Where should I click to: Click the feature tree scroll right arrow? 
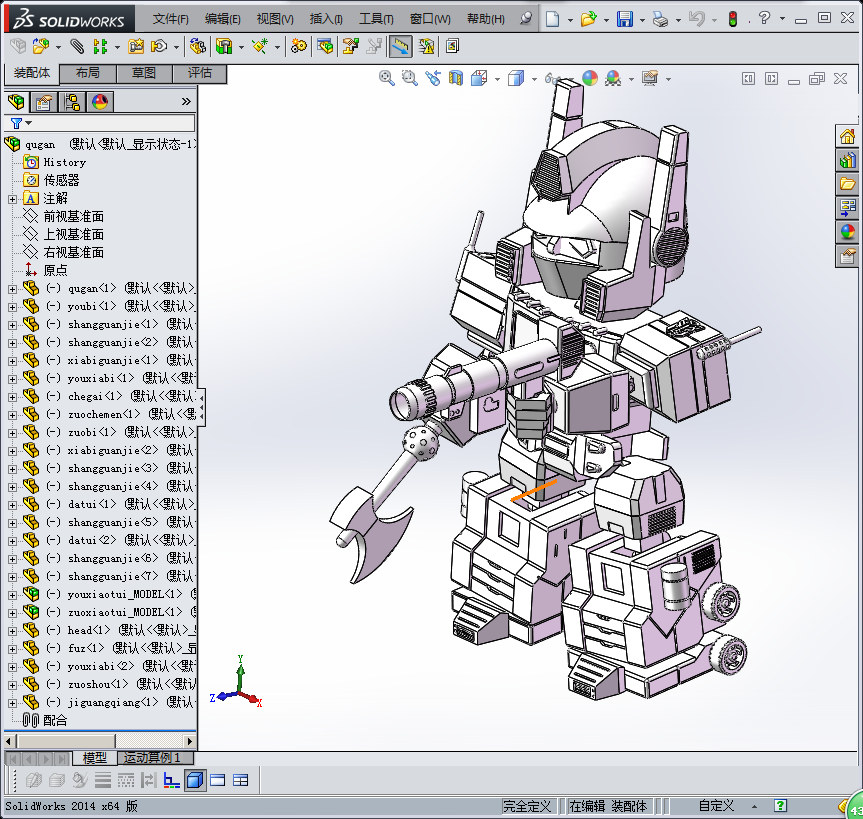tap(190, 741)
